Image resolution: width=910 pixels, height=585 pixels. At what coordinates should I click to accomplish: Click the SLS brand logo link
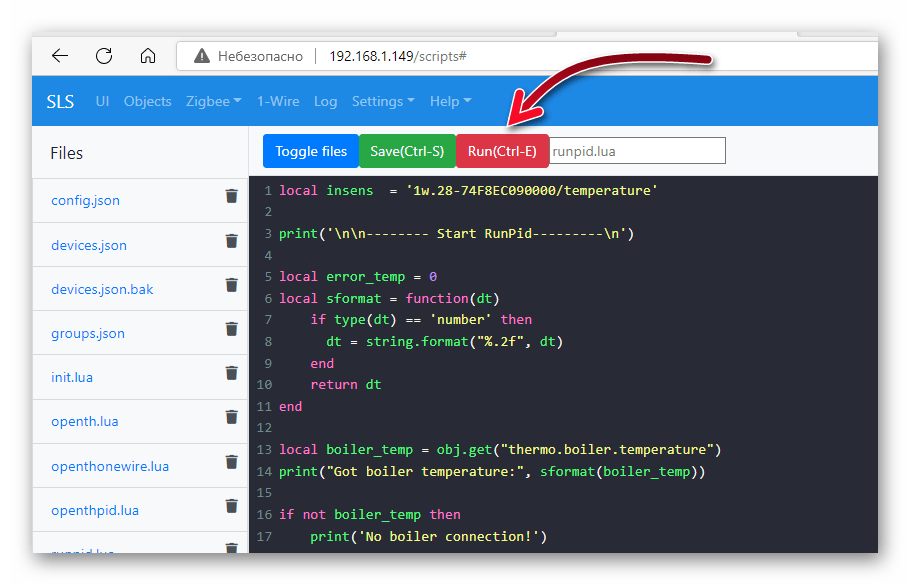click(60, 101)
